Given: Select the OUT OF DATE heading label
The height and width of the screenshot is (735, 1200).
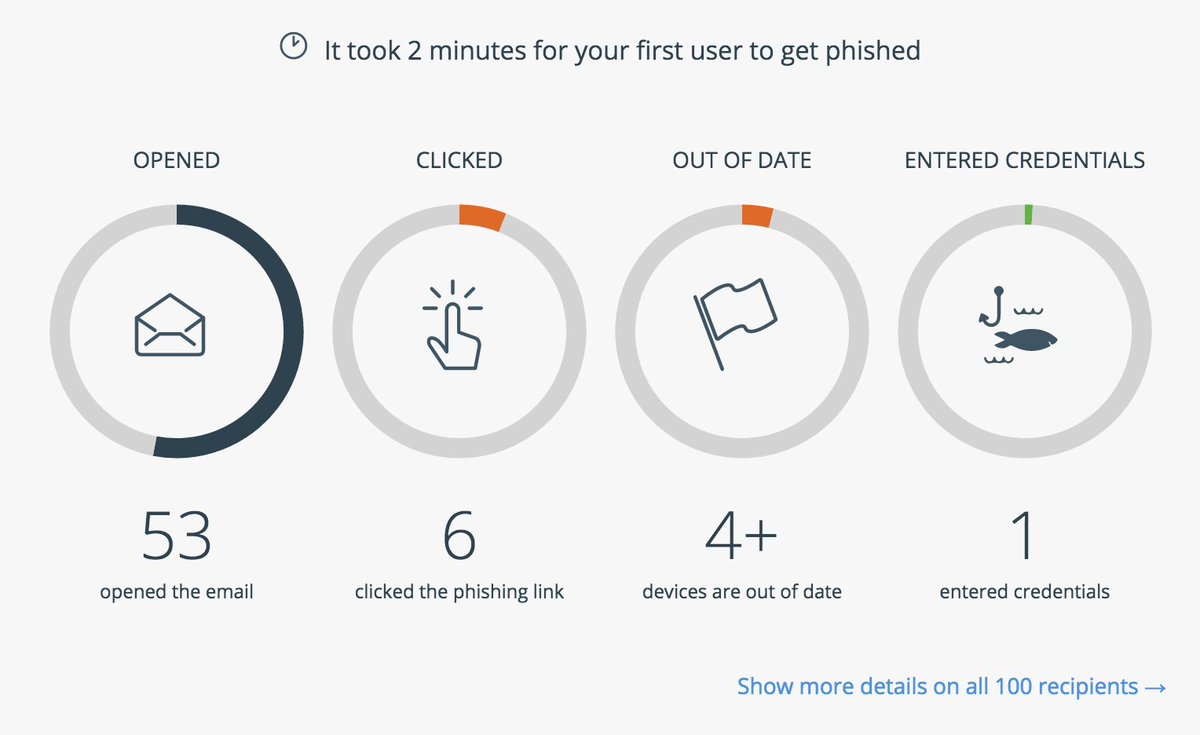Looking at the screenshot, I should [742, 160].
